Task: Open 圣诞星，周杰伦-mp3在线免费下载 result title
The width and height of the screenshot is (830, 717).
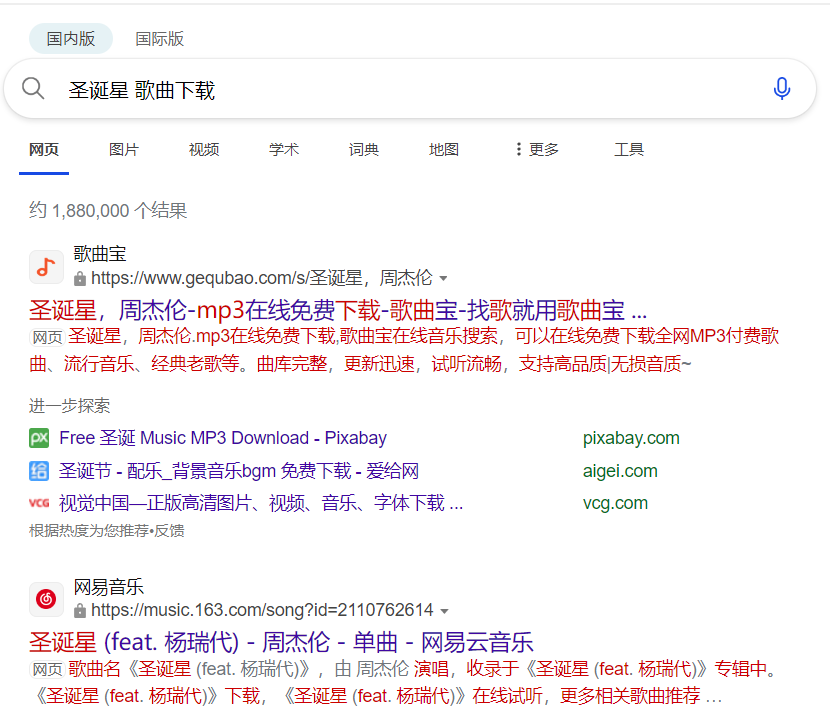Action: point(338,310)
